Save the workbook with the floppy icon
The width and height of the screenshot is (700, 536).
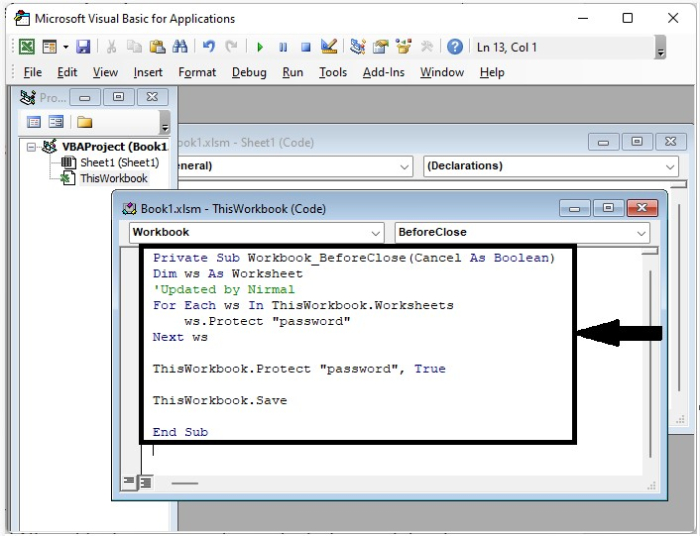(x=83, y=46)
